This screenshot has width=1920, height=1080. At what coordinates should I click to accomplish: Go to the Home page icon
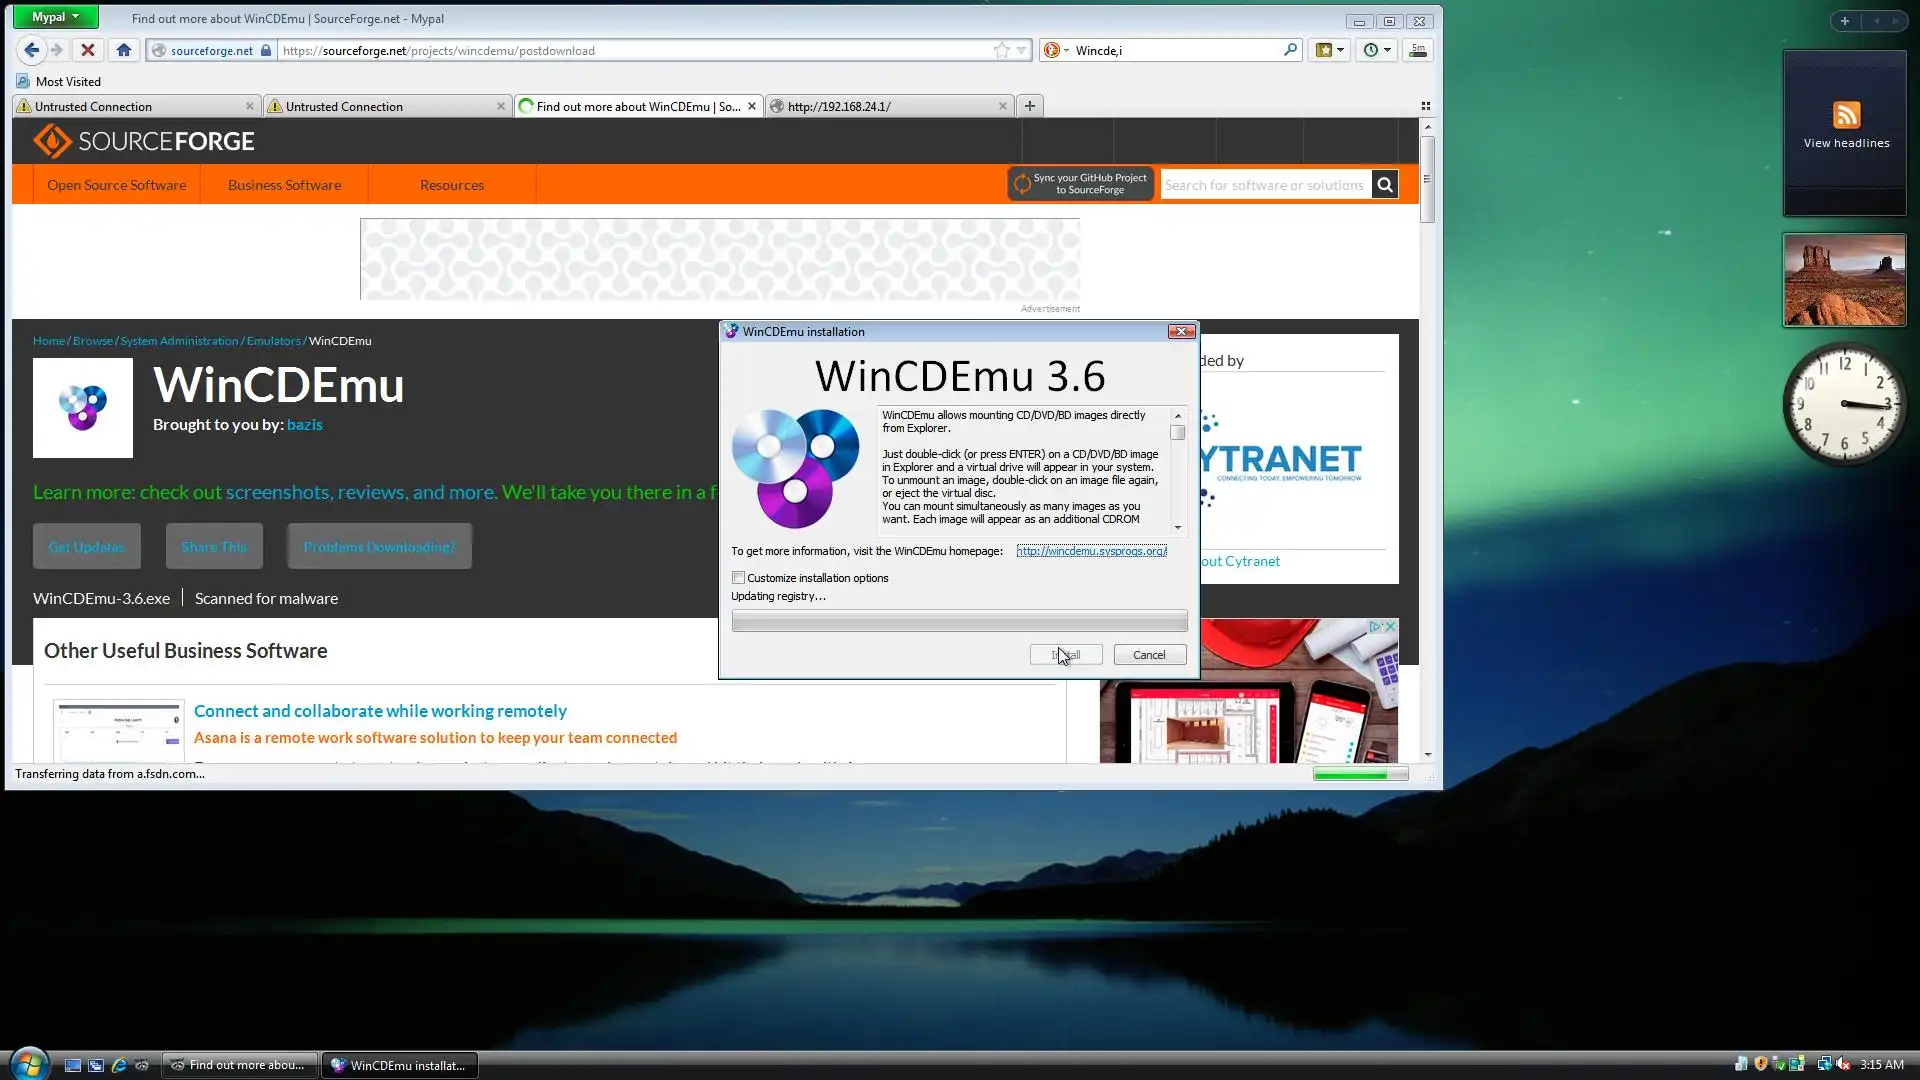(x=124, y=50)
